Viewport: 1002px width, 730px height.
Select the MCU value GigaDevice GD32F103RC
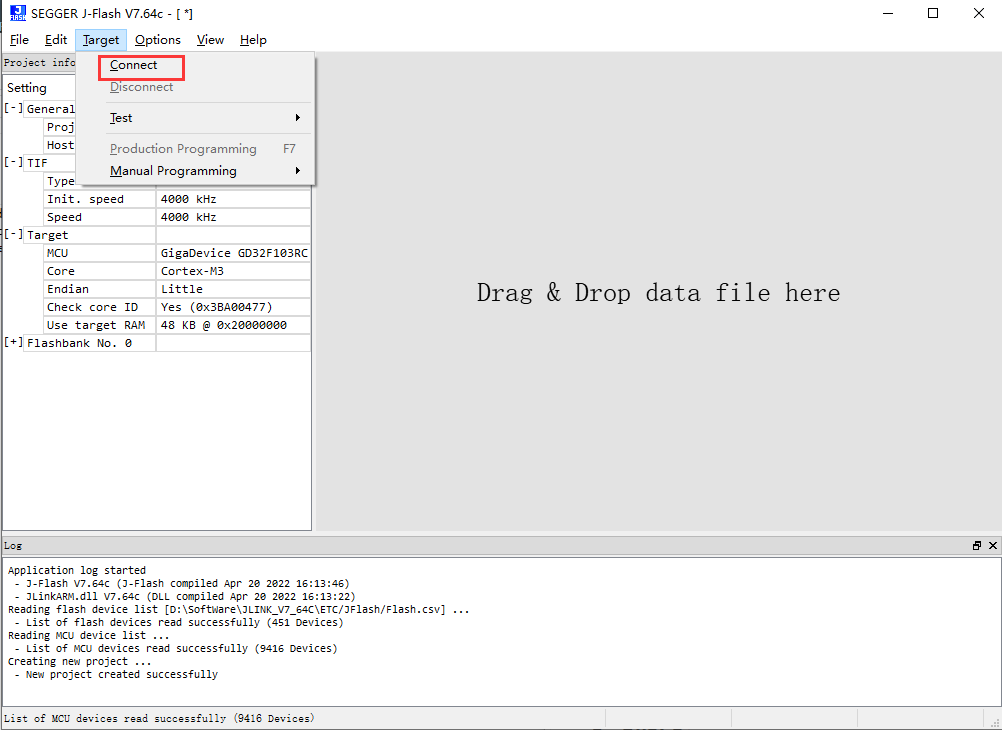click(233, 253)
